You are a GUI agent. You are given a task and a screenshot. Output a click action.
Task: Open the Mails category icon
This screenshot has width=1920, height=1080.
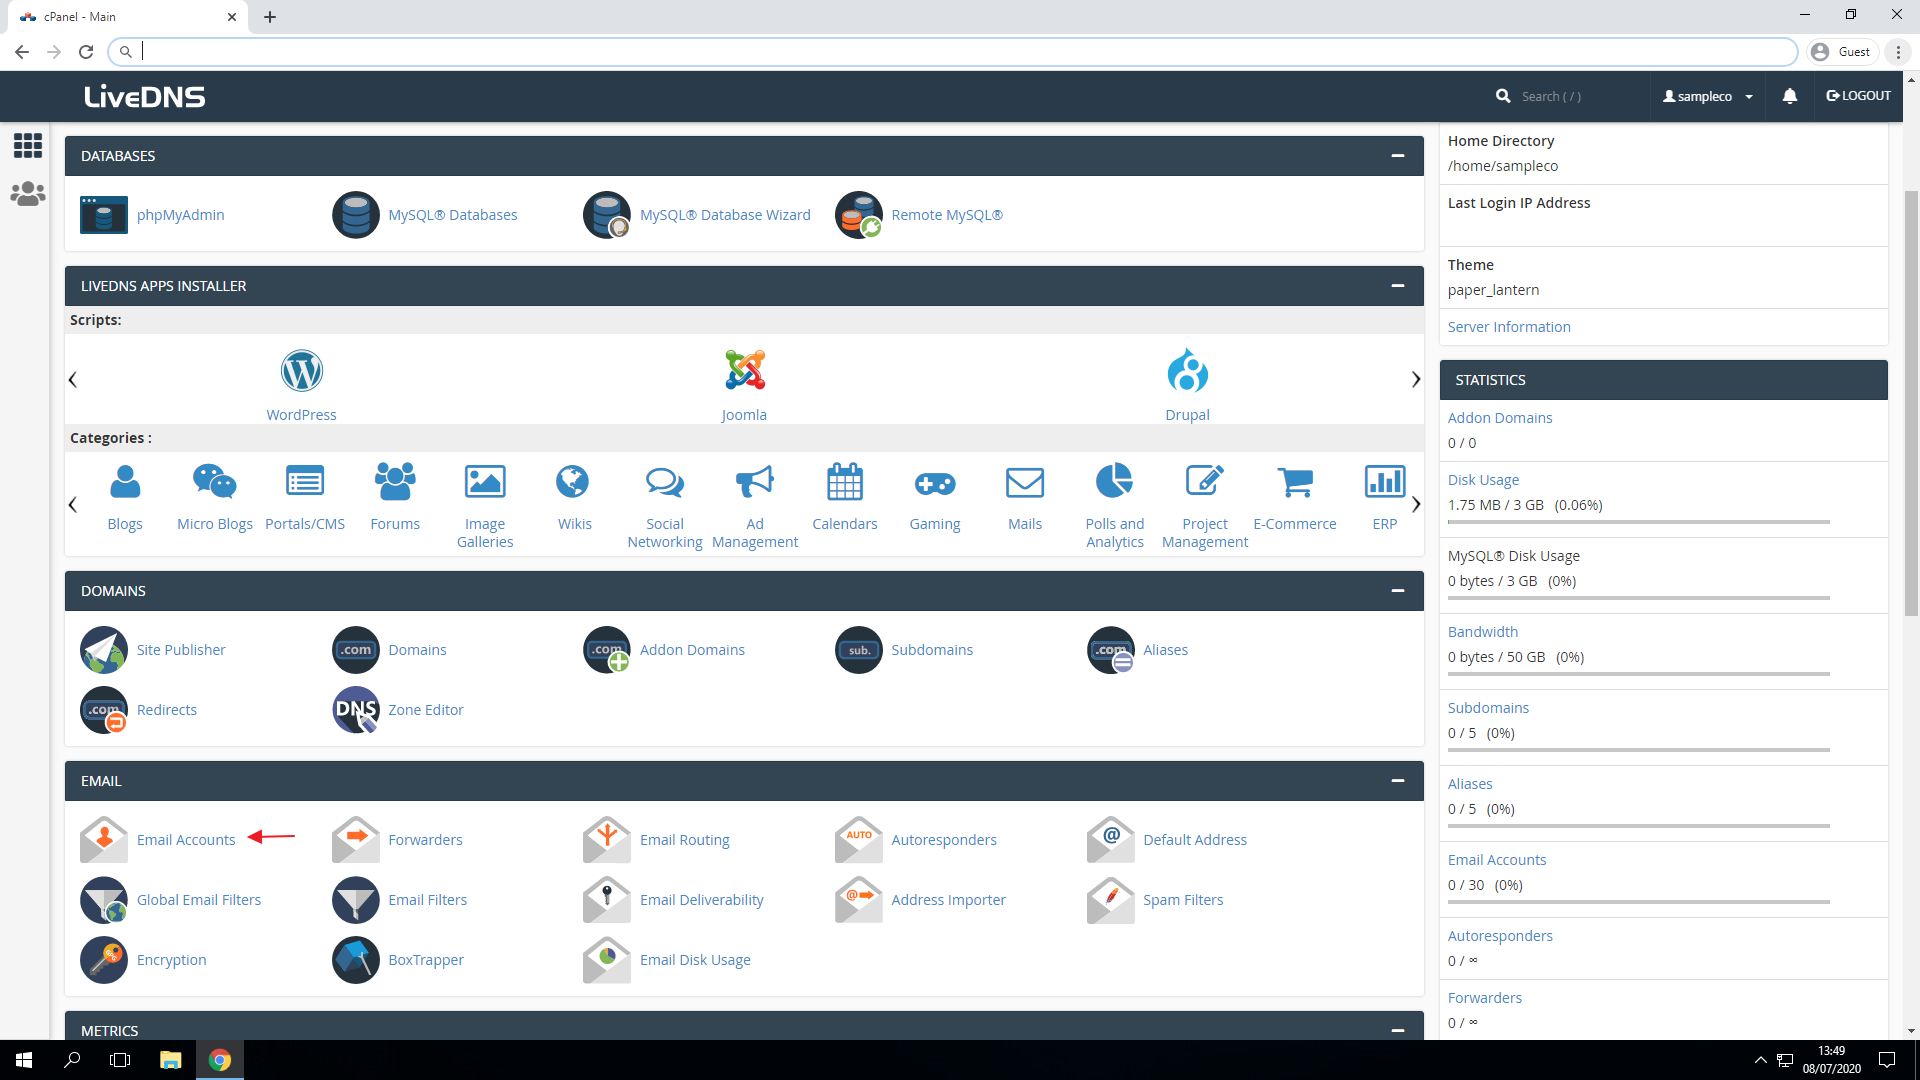point(1025,482)
